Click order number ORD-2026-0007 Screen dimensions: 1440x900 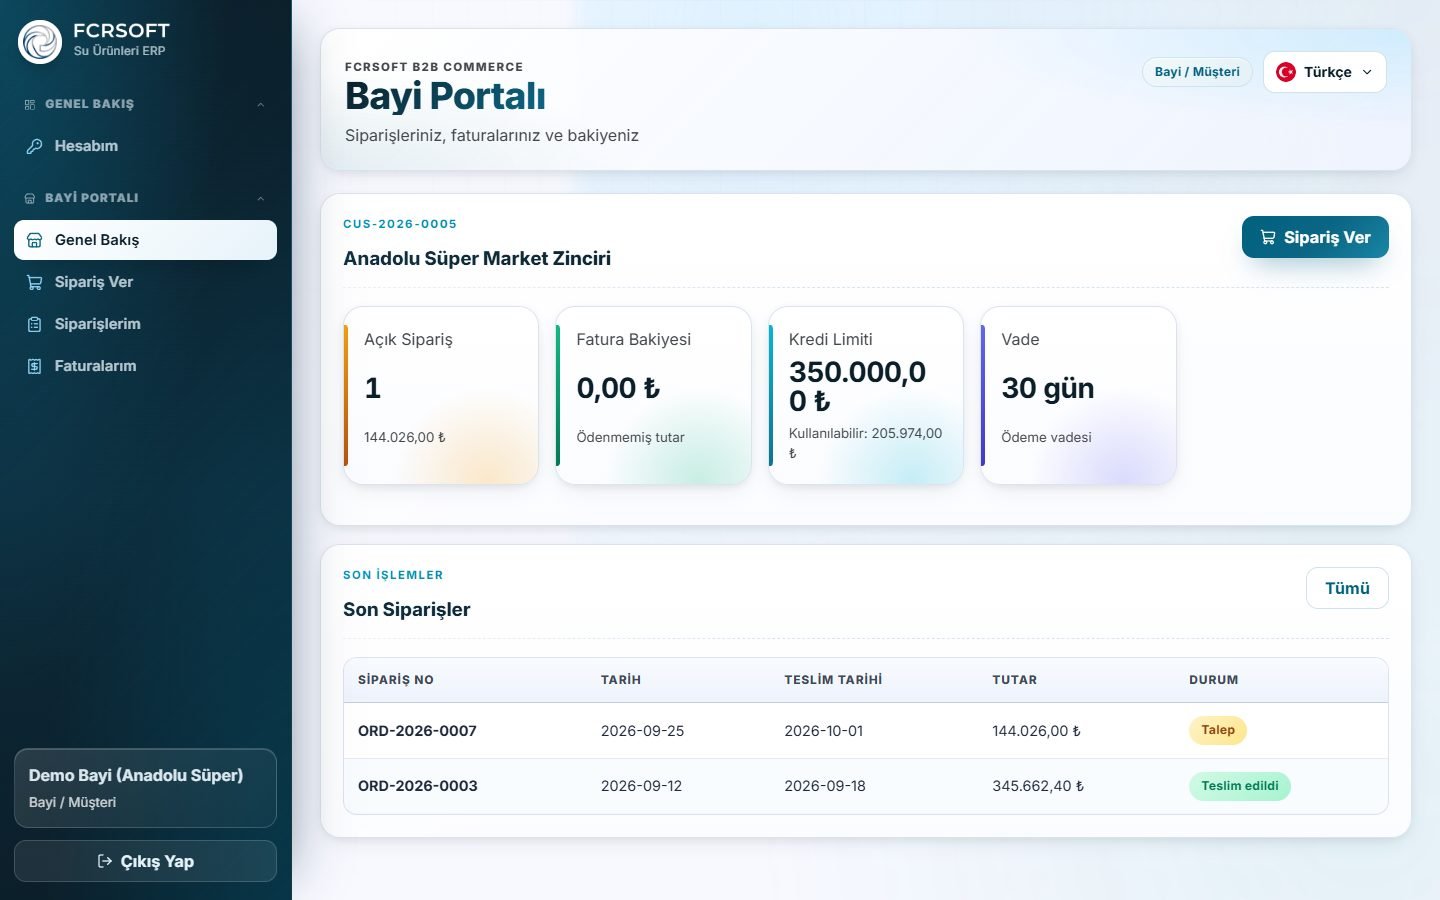tap(417, 731)
